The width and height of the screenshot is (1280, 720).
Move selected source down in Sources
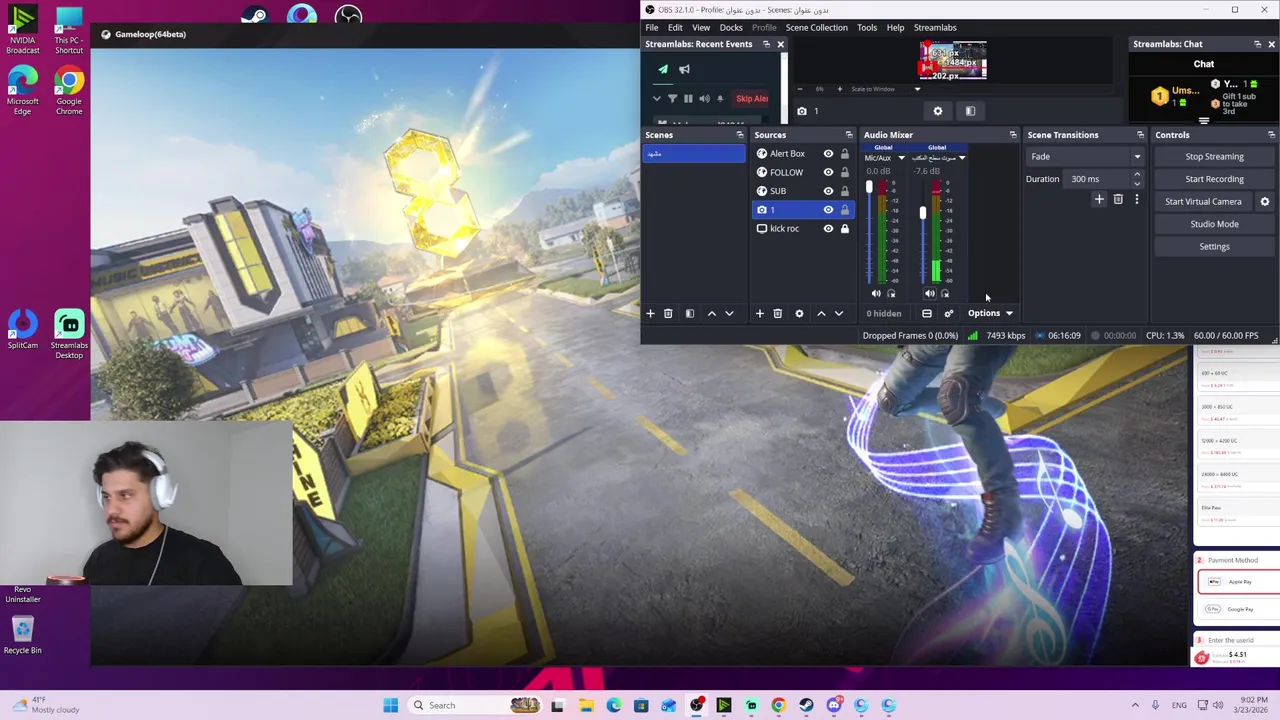[x=838, y=314]
